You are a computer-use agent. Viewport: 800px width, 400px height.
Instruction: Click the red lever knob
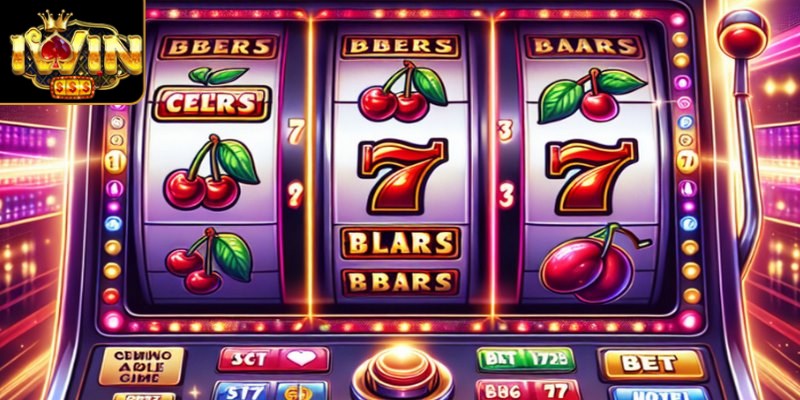[x=742, y=33]
